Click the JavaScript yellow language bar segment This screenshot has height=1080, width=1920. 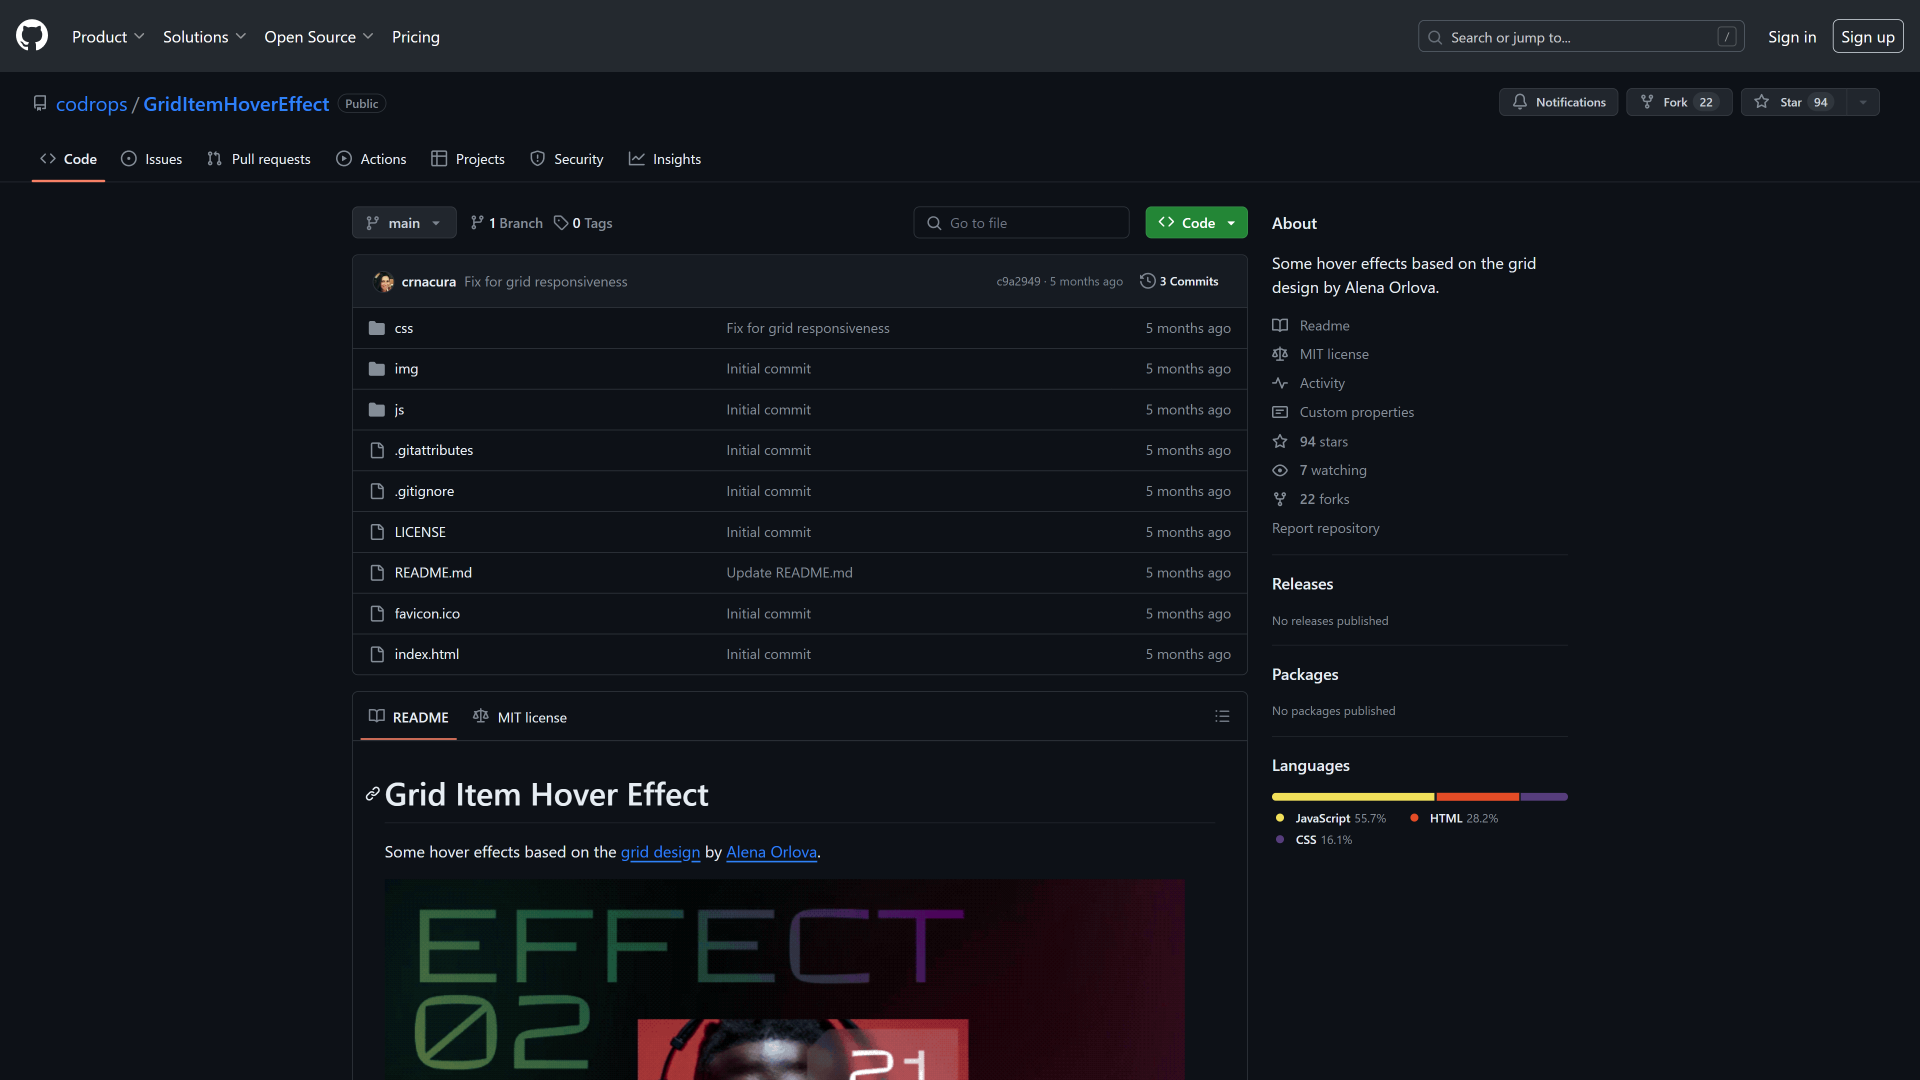click(x=1352, y=797)
